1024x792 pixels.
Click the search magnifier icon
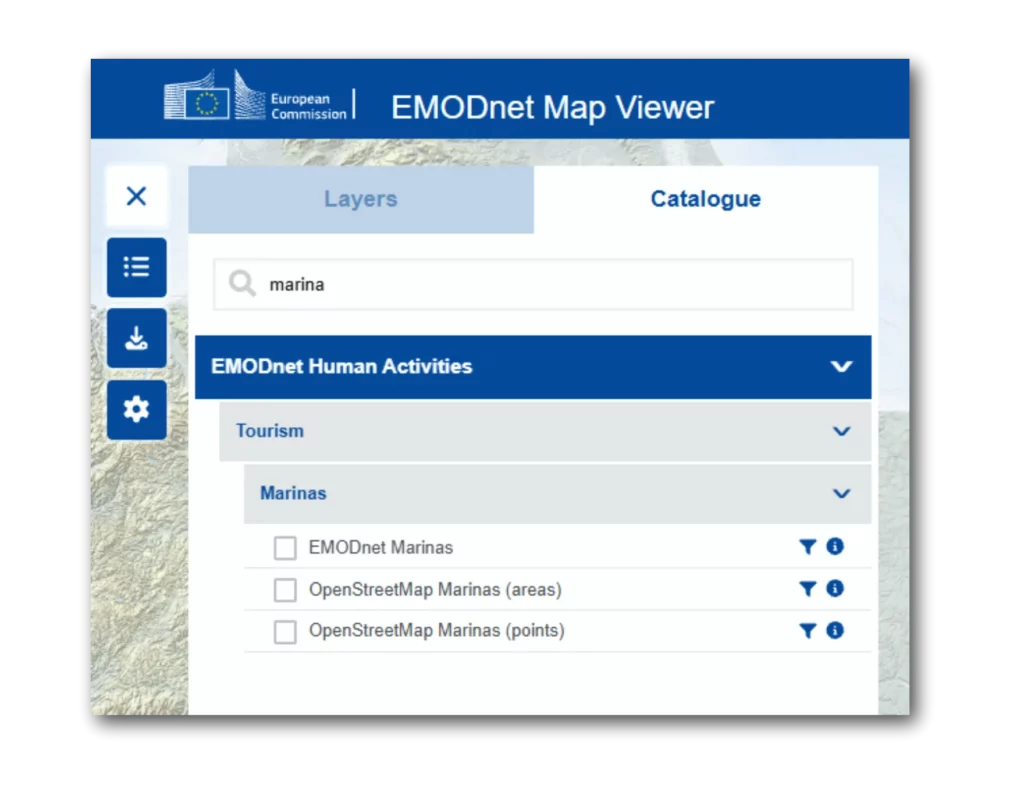pyautogui.click(x=242, y=283)
